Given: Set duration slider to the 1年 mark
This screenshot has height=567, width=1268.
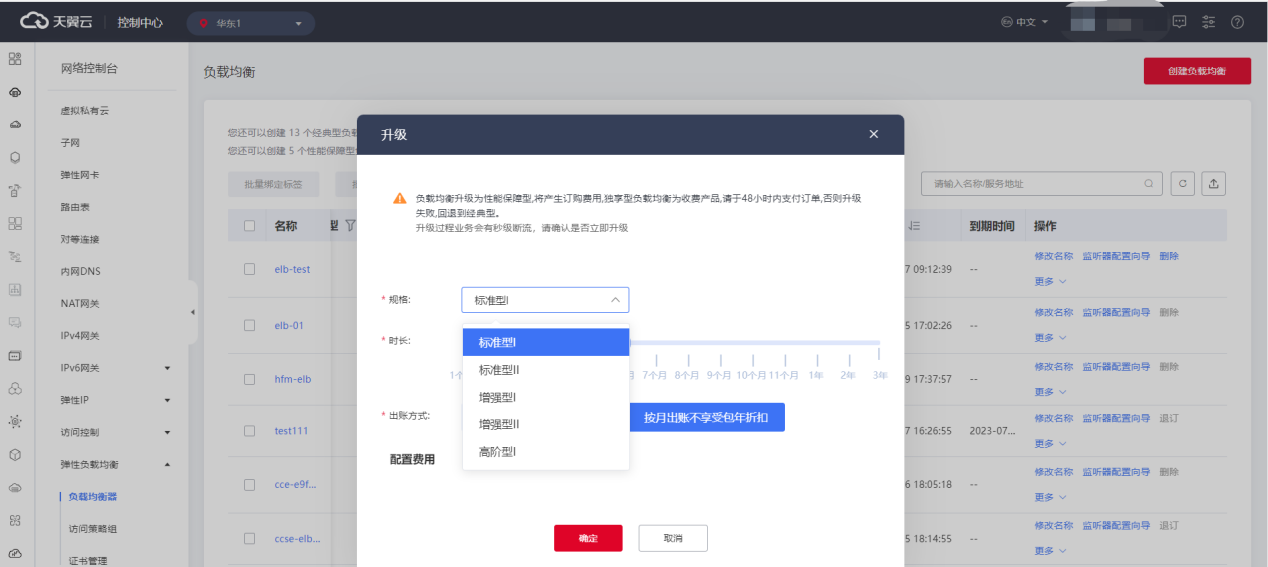Looking at the screenshot, I should coord(816,360).
